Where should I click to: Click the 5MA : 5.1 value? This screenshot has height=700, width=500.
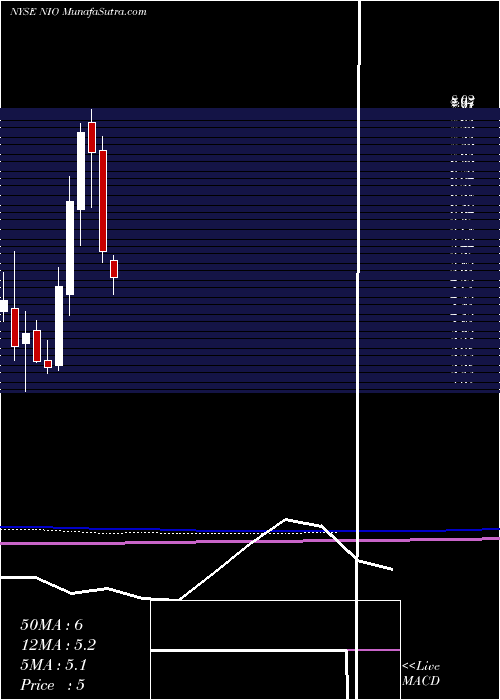[x=54, y=665]
